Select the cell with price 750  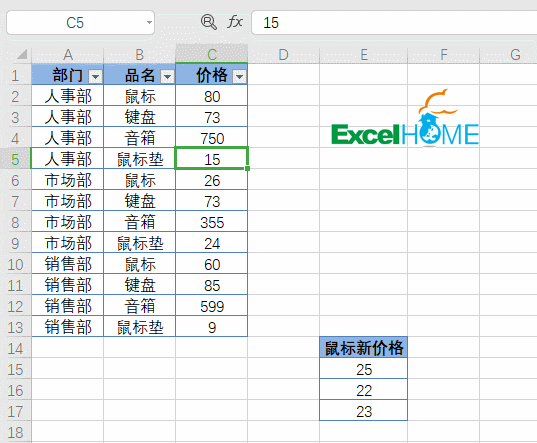pyautogui.click(x=212, y=138)
